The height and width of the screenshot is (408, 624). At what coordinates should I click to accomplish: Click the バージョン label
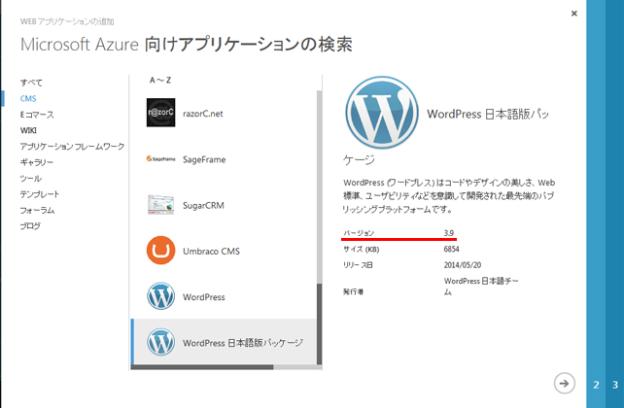click(359, 233)
